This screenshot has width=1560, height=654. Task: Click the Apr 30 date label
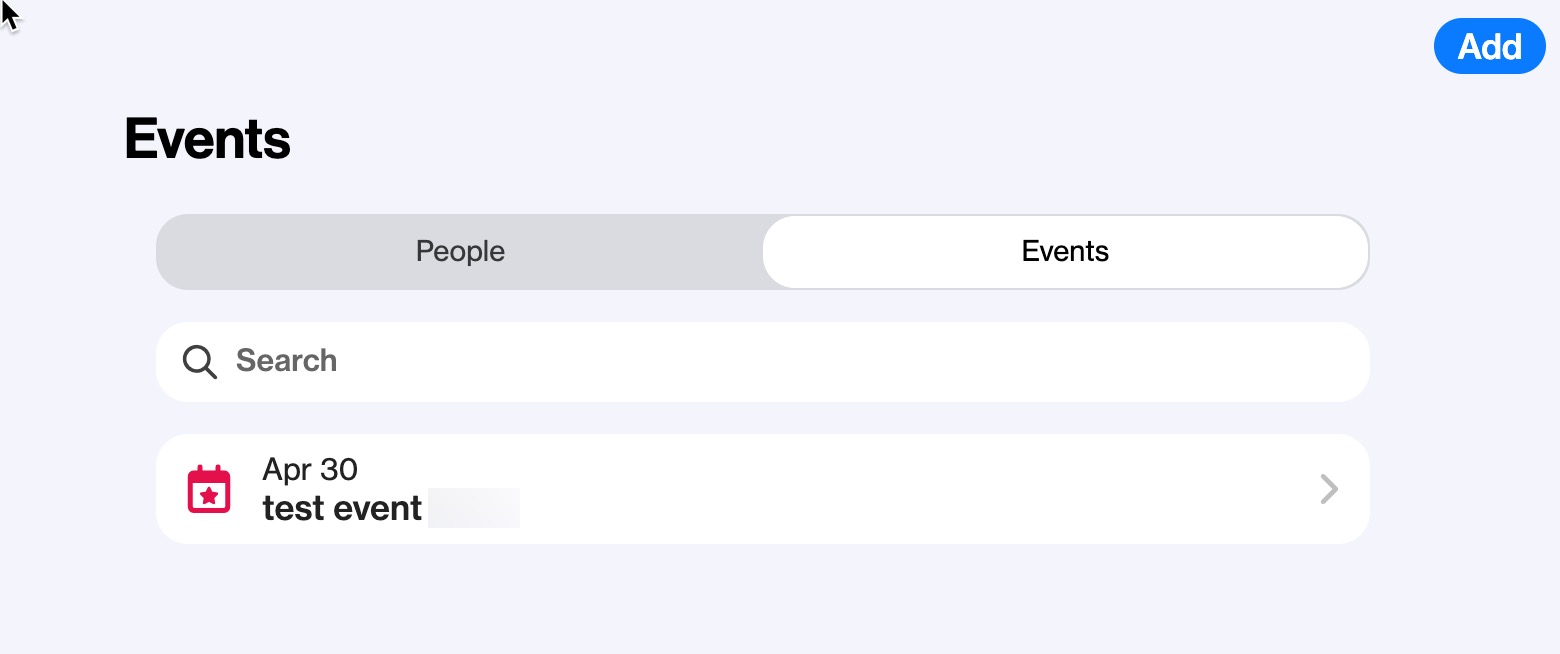[x=310, y=469]
